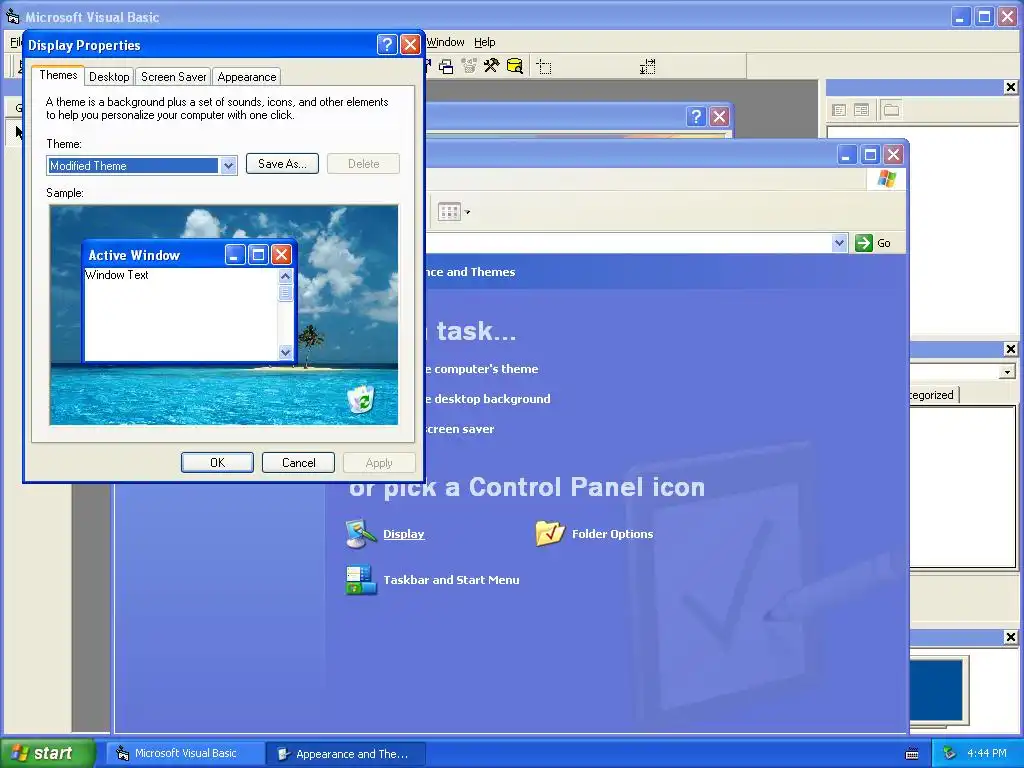Select Appearance and Themes taskbar button
This screenshot has height=768, width=1024.
pyautogui.click(x=346, y=754)
